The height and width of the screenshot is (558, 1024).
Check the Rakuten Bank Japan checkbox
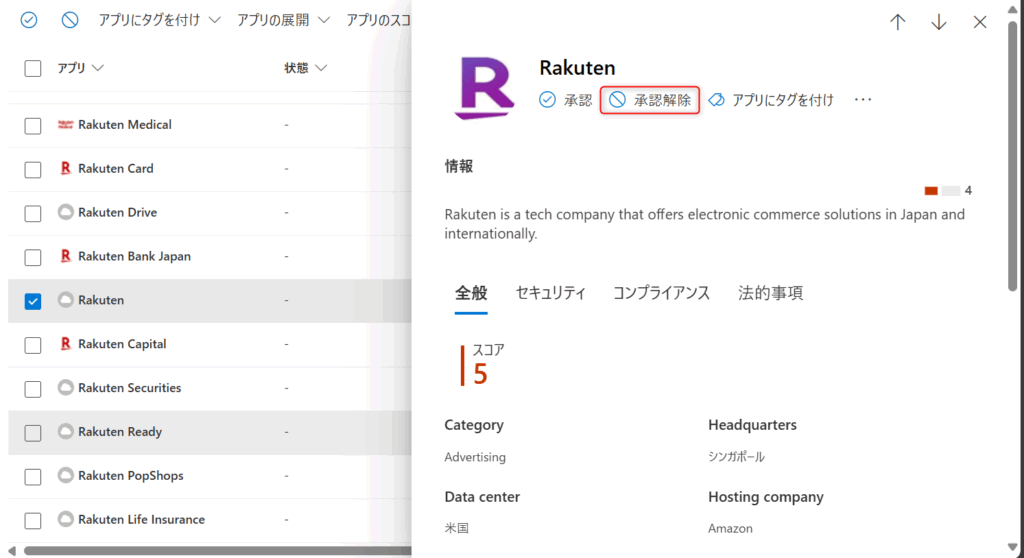33,257
